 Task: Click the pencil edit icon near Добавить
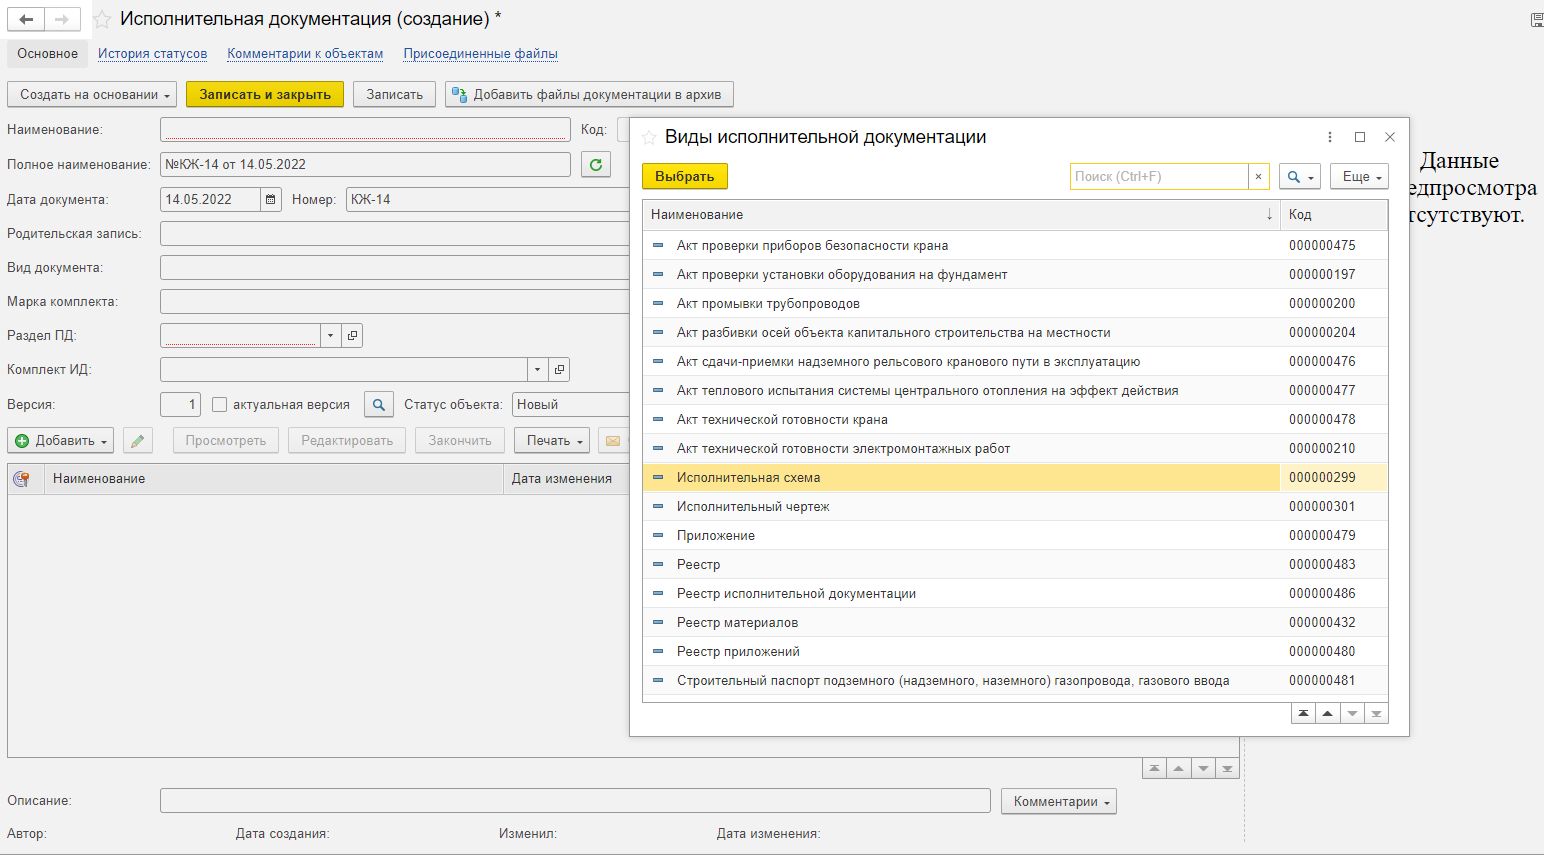click(x=138, y=441)
